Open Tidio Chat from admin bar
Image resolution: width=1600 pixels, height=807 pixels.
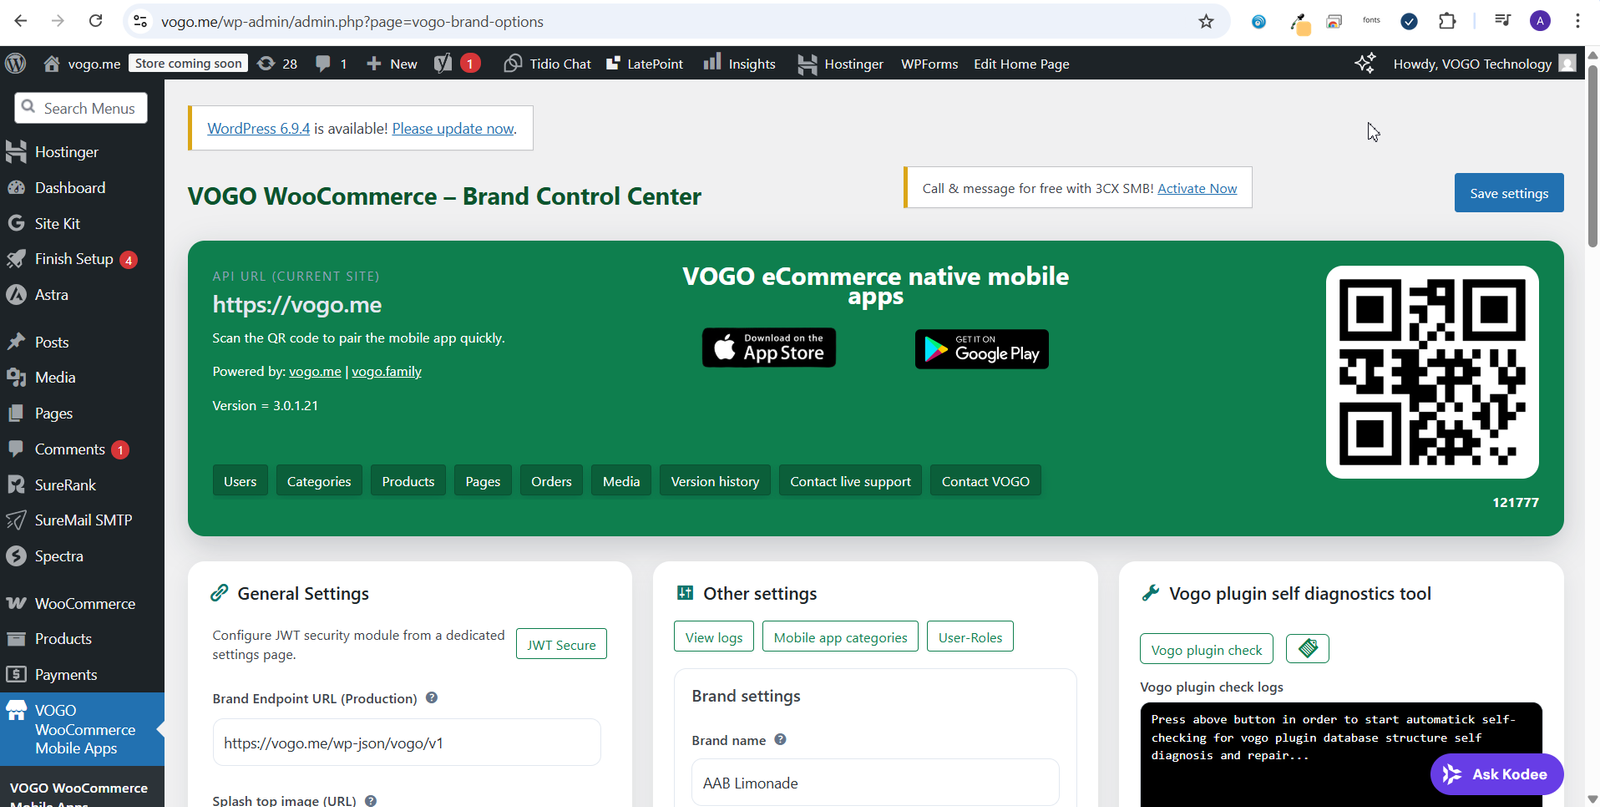[x=547, y=63]
